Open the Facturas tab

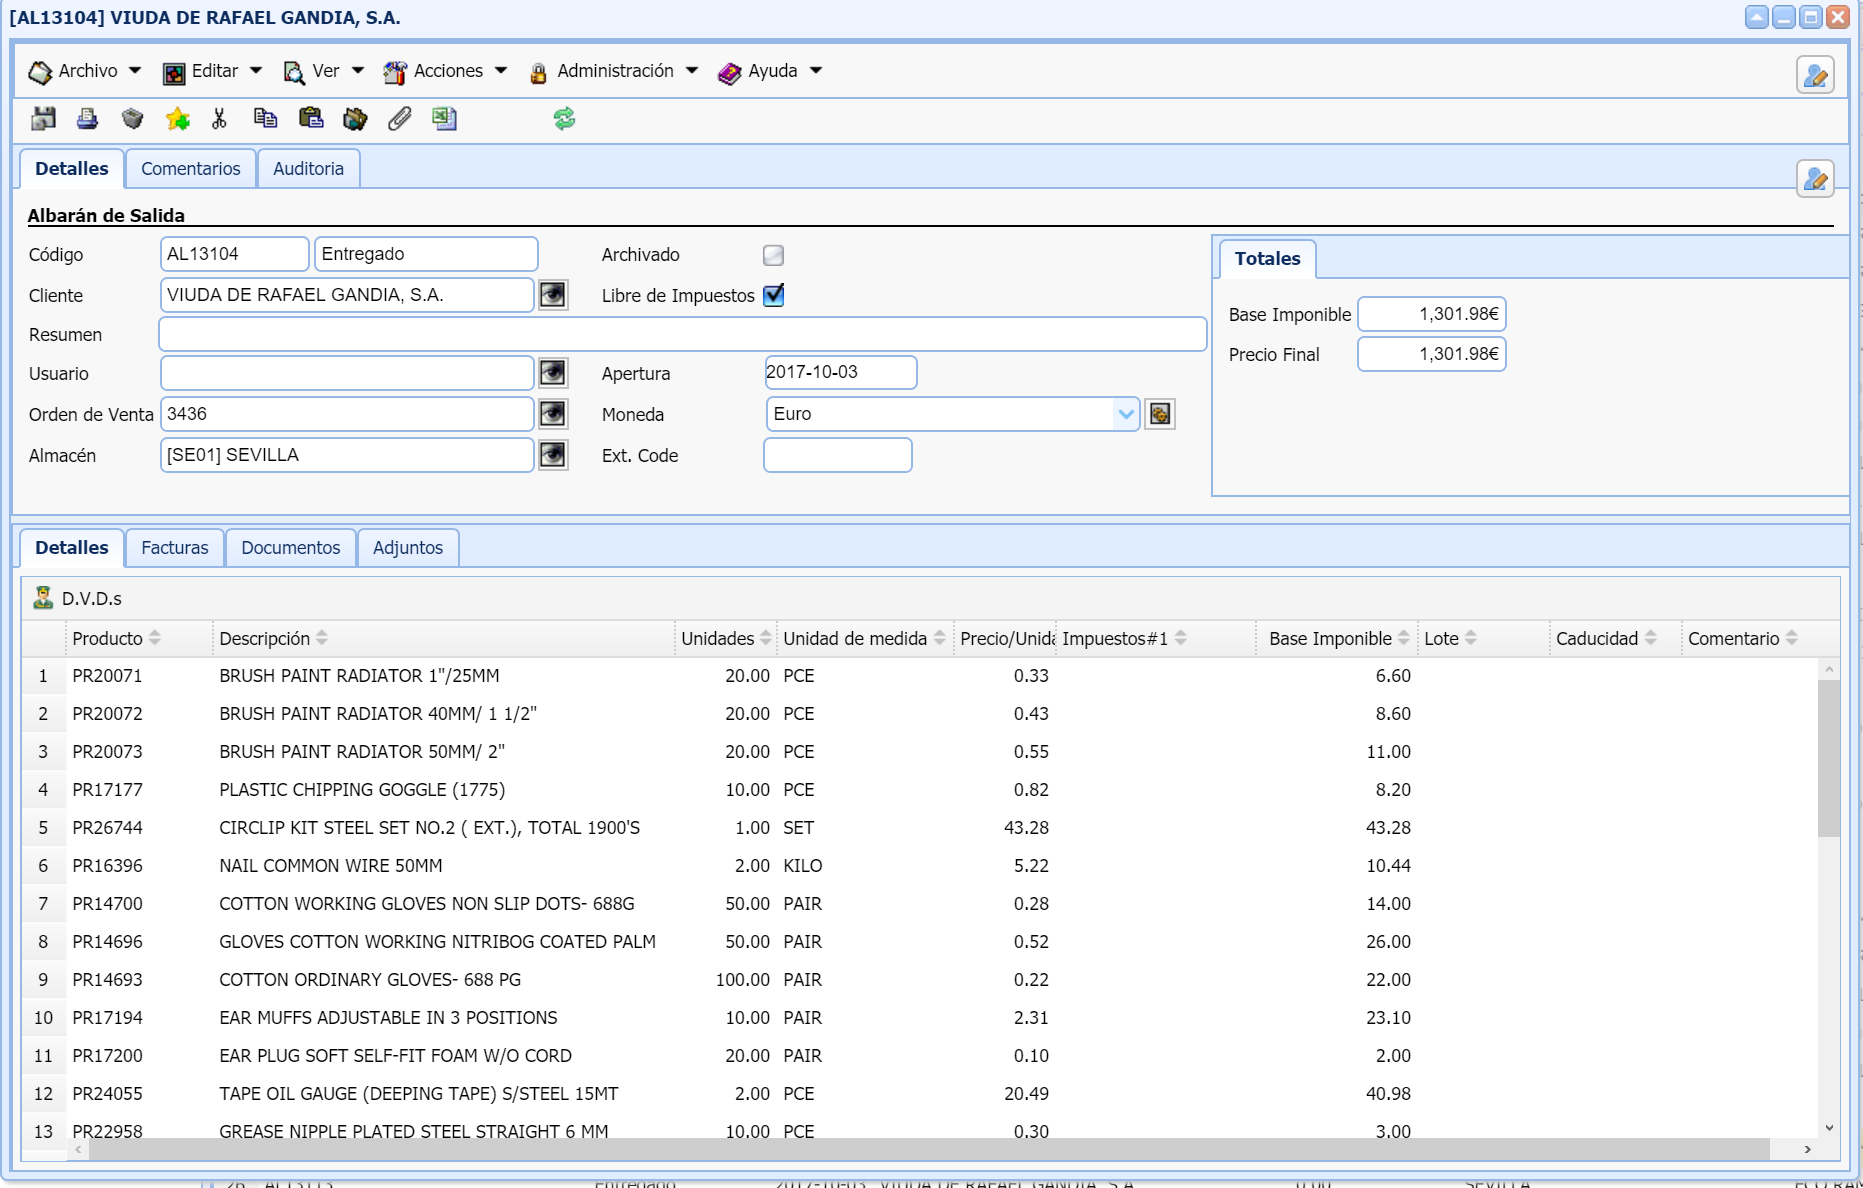174,548
